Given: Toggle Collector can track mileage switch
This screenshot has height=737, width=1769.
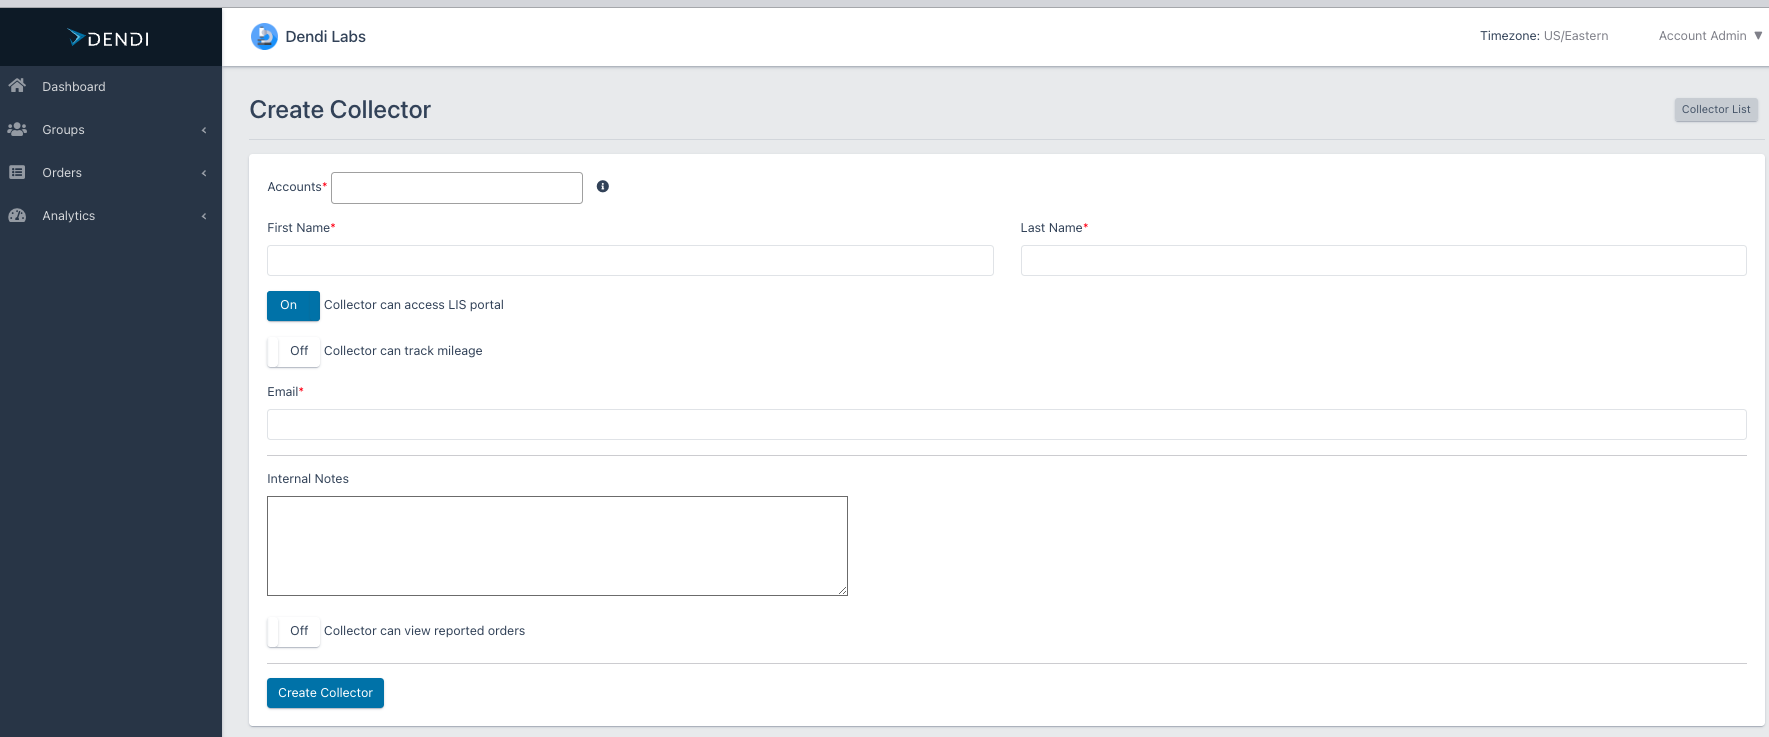Looking at the screenshot, I should coord(293,351).
